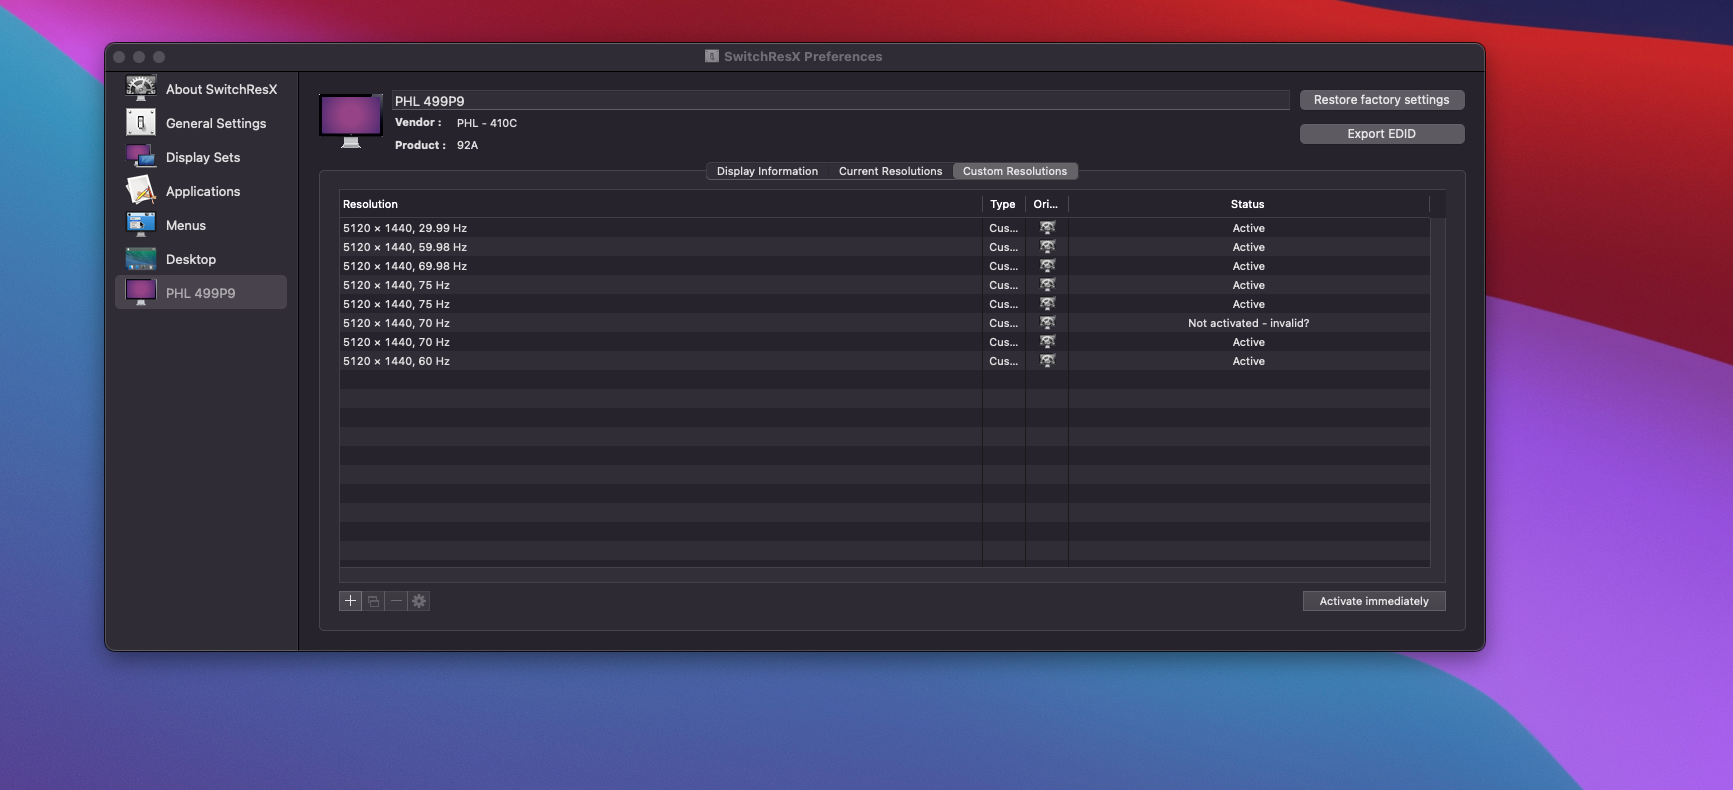Click SwitchResX icon in window title
The image size is (1733, 790).
pos(712,56)
